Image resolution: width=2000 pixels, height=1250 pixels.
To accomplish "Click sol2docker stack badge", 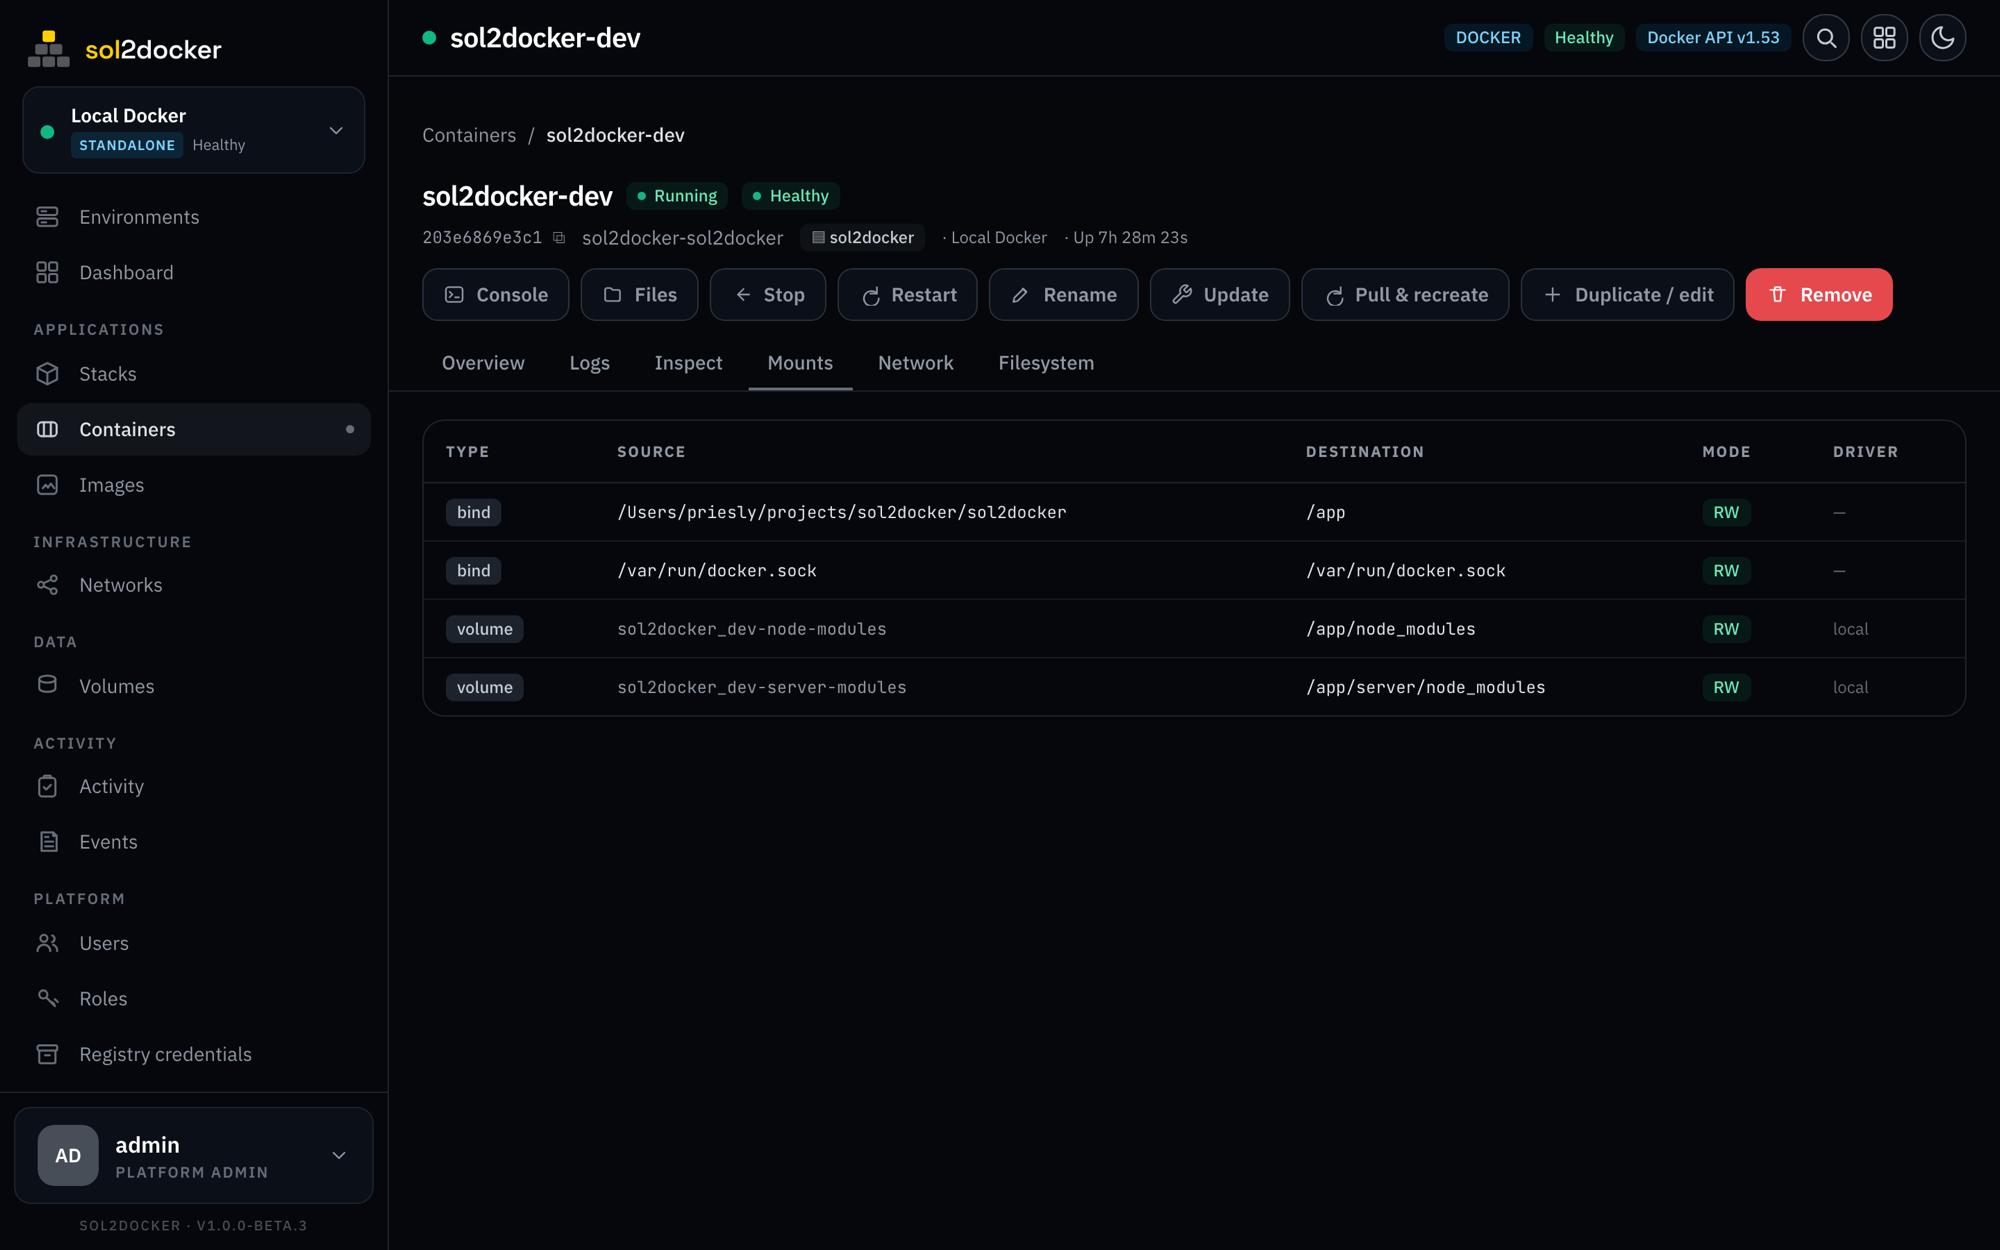I will coord(863,238).
